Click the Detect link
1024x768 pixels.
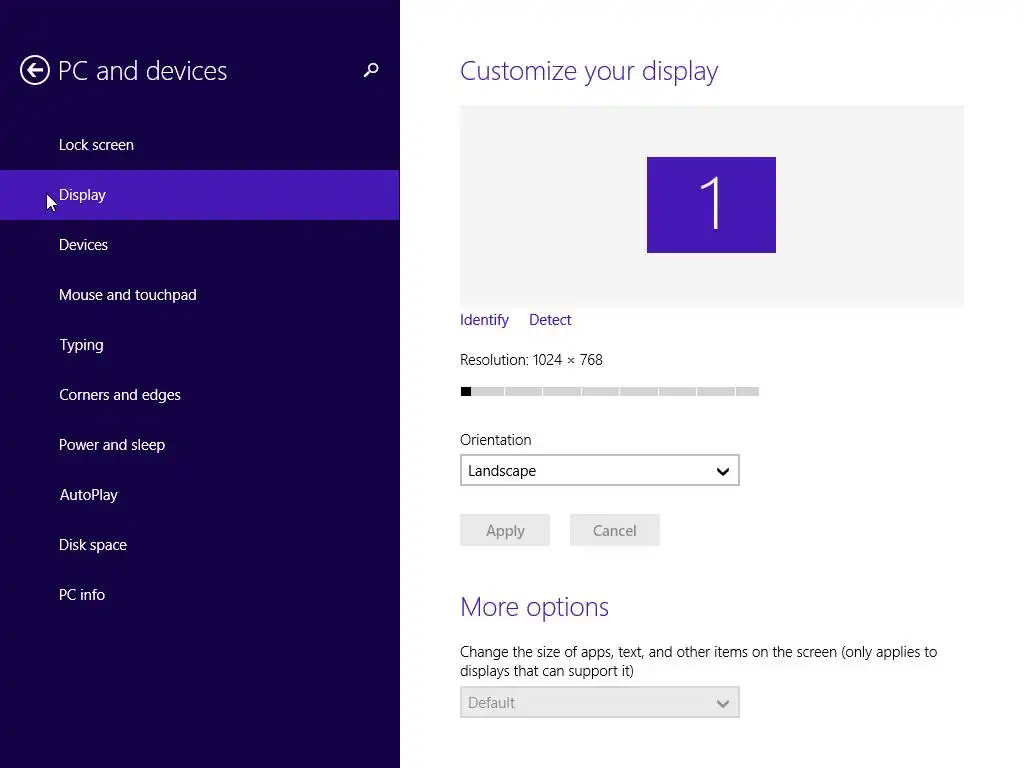coord(550,320)
